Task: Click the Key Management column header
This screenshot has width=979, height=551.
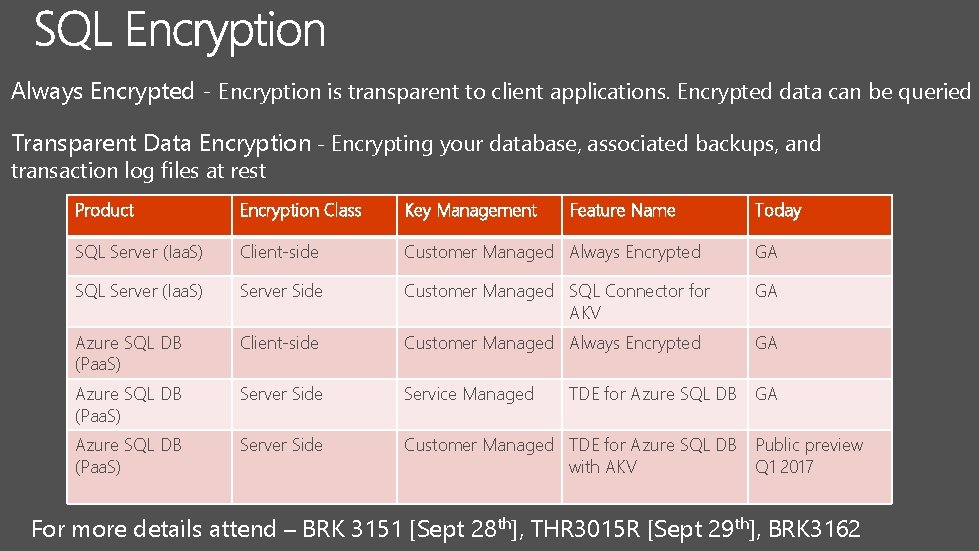Action: point(480,215)
